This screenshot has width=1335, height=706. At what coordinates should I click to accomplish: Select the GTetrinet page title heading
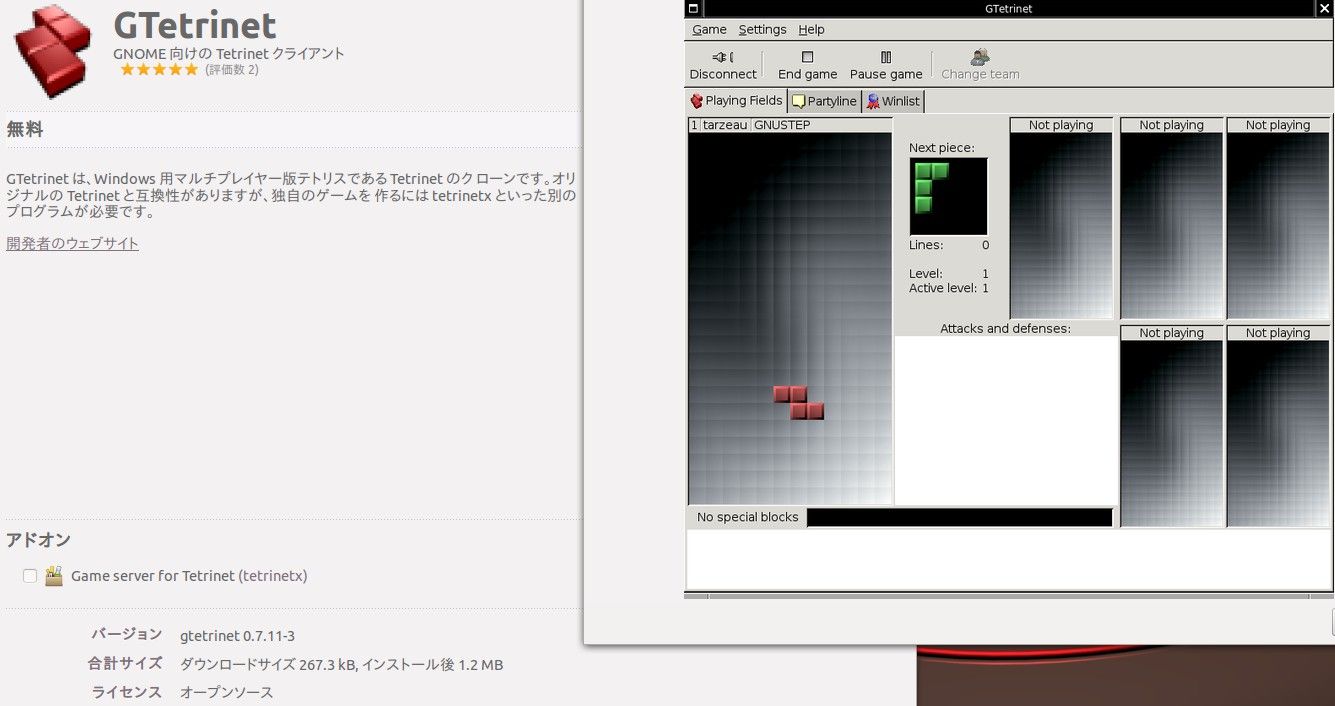(x=195, y=24)
